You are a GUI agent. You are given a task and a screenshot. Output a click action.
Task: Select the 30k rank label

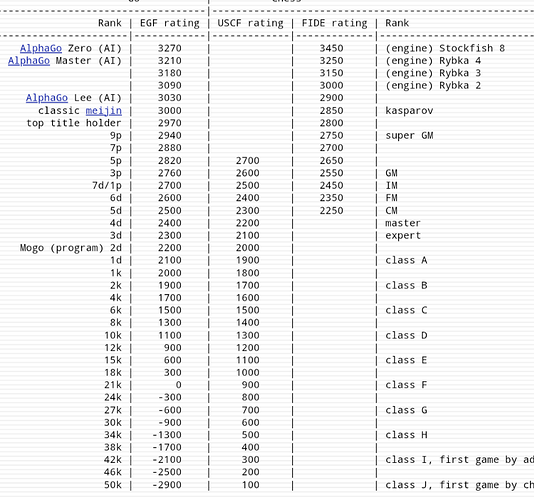point(113,423)
